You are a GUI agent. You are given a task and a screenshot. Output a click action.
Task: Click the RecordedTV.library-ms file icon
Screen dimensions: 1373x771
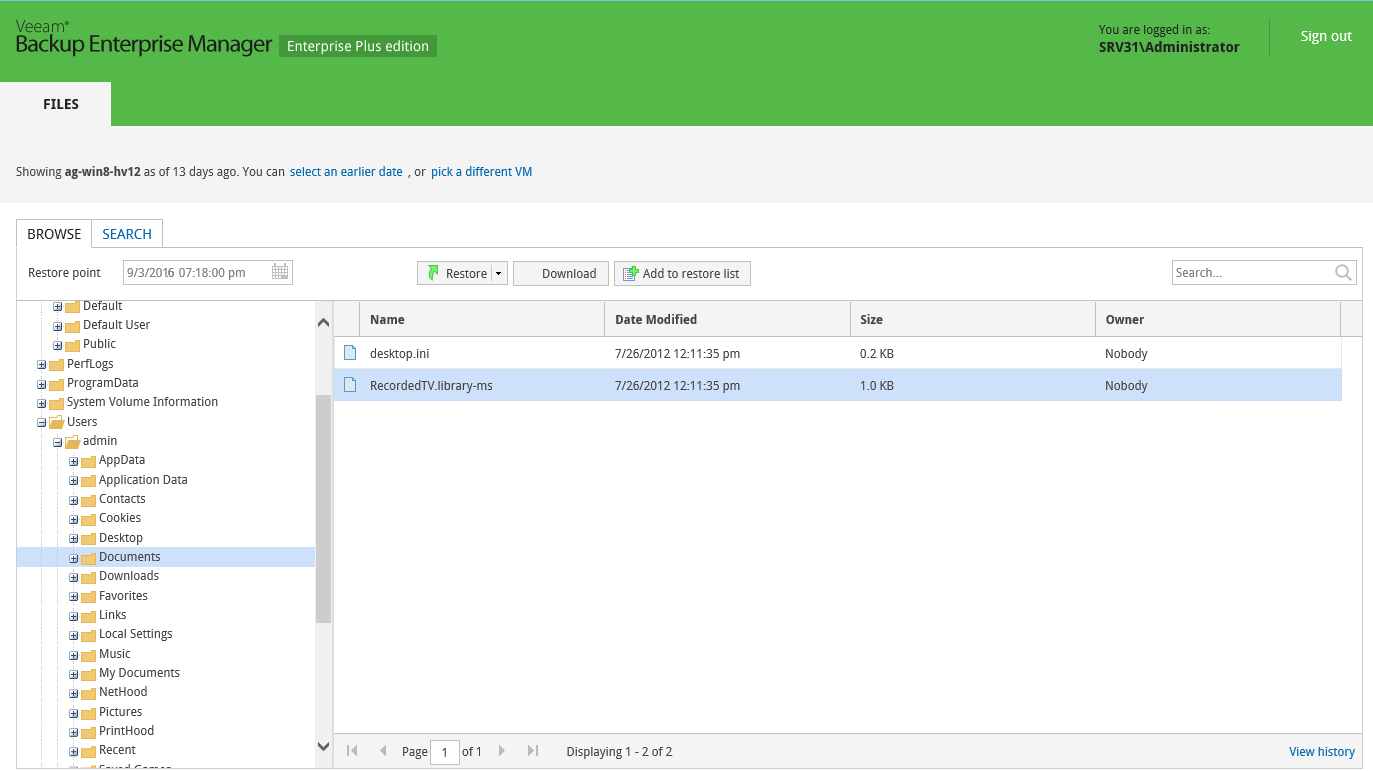350,385
